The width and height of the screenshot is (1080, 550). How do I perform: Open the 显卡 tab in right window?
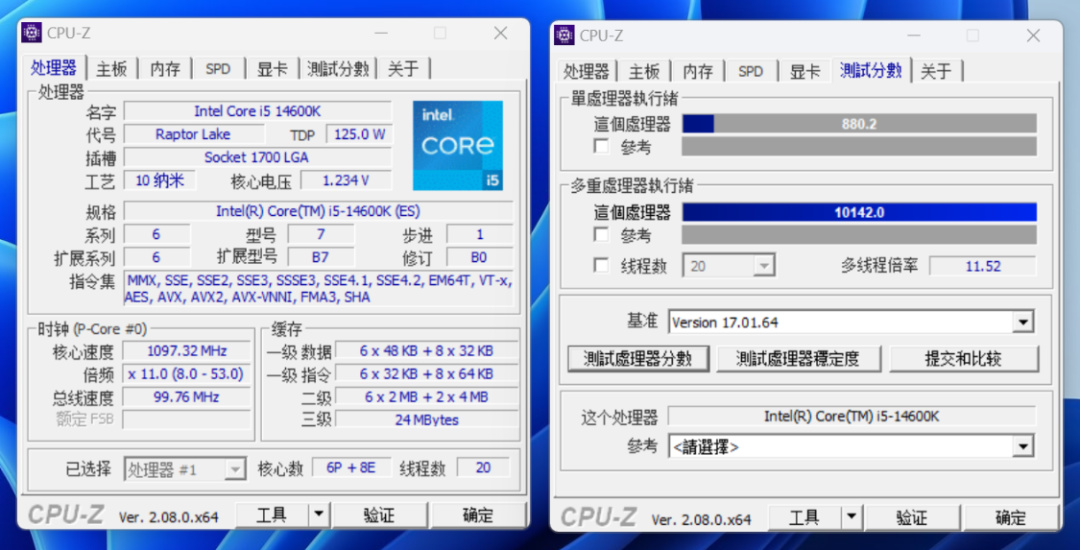tap(804, 72)
